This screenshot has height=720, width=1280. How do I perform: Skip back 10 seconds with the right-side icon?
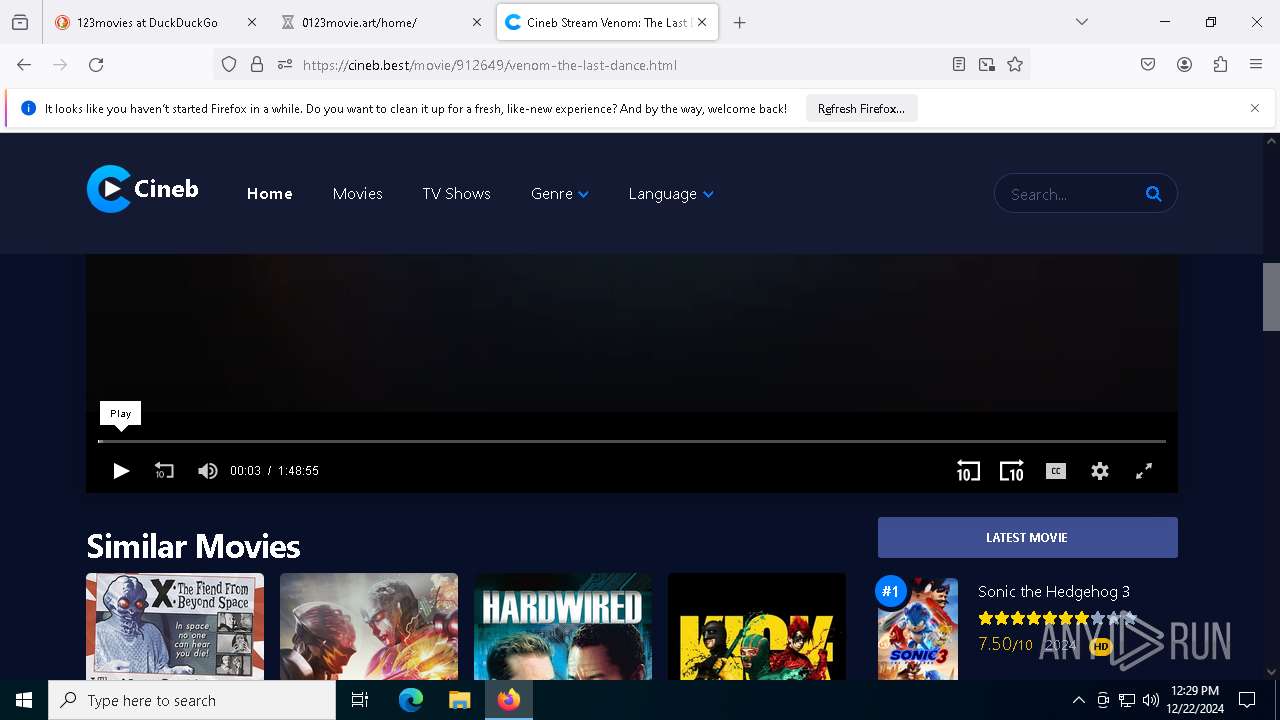click(x=968, y=471)
